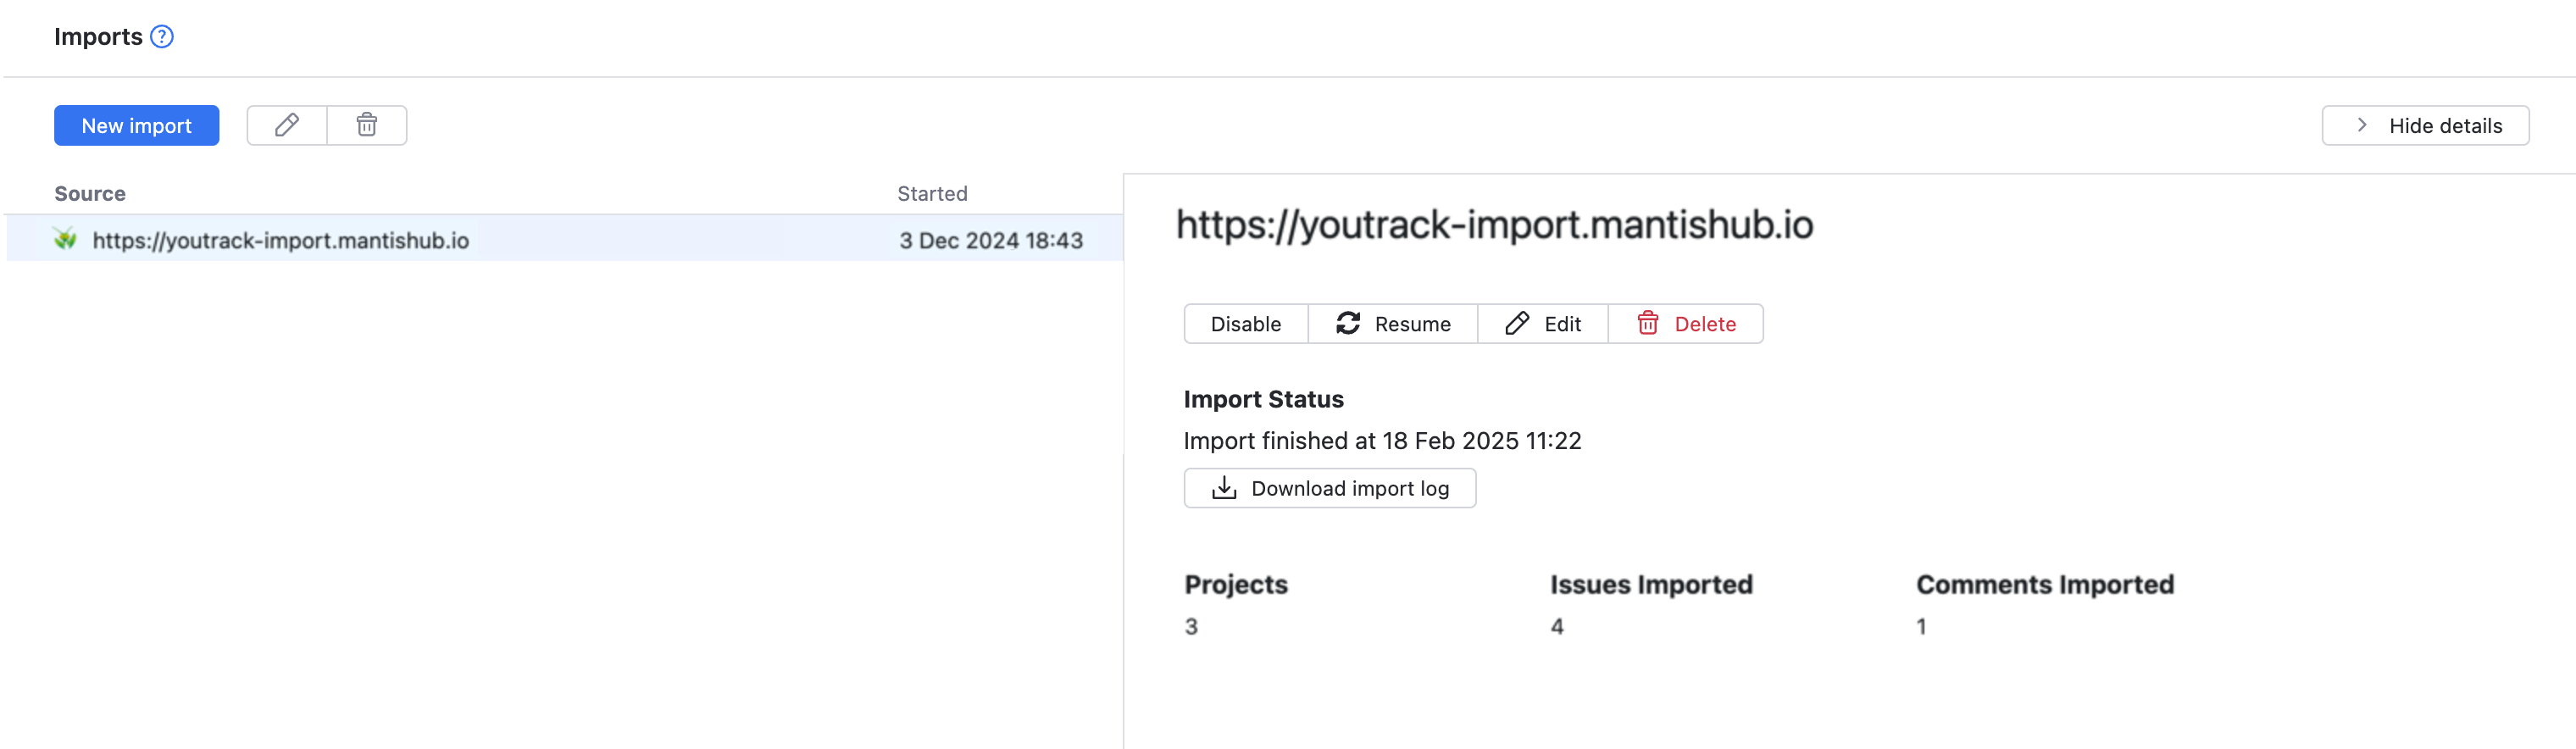2576x749 pixels.
Task: Click the large mantishub URL heading in details
Action: (1494, 225)
